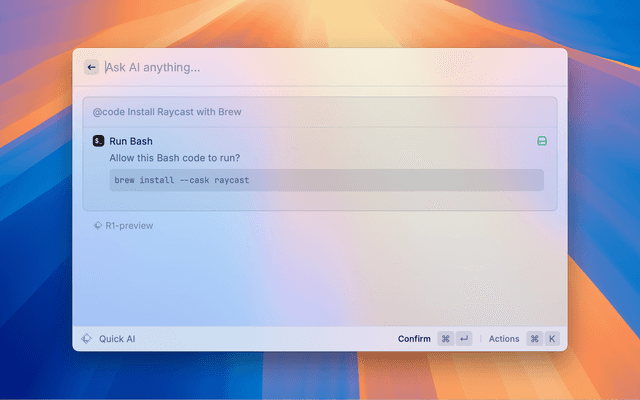Click the Return key icon next to Confirm

pyautogui.click(x=464, y=339)
